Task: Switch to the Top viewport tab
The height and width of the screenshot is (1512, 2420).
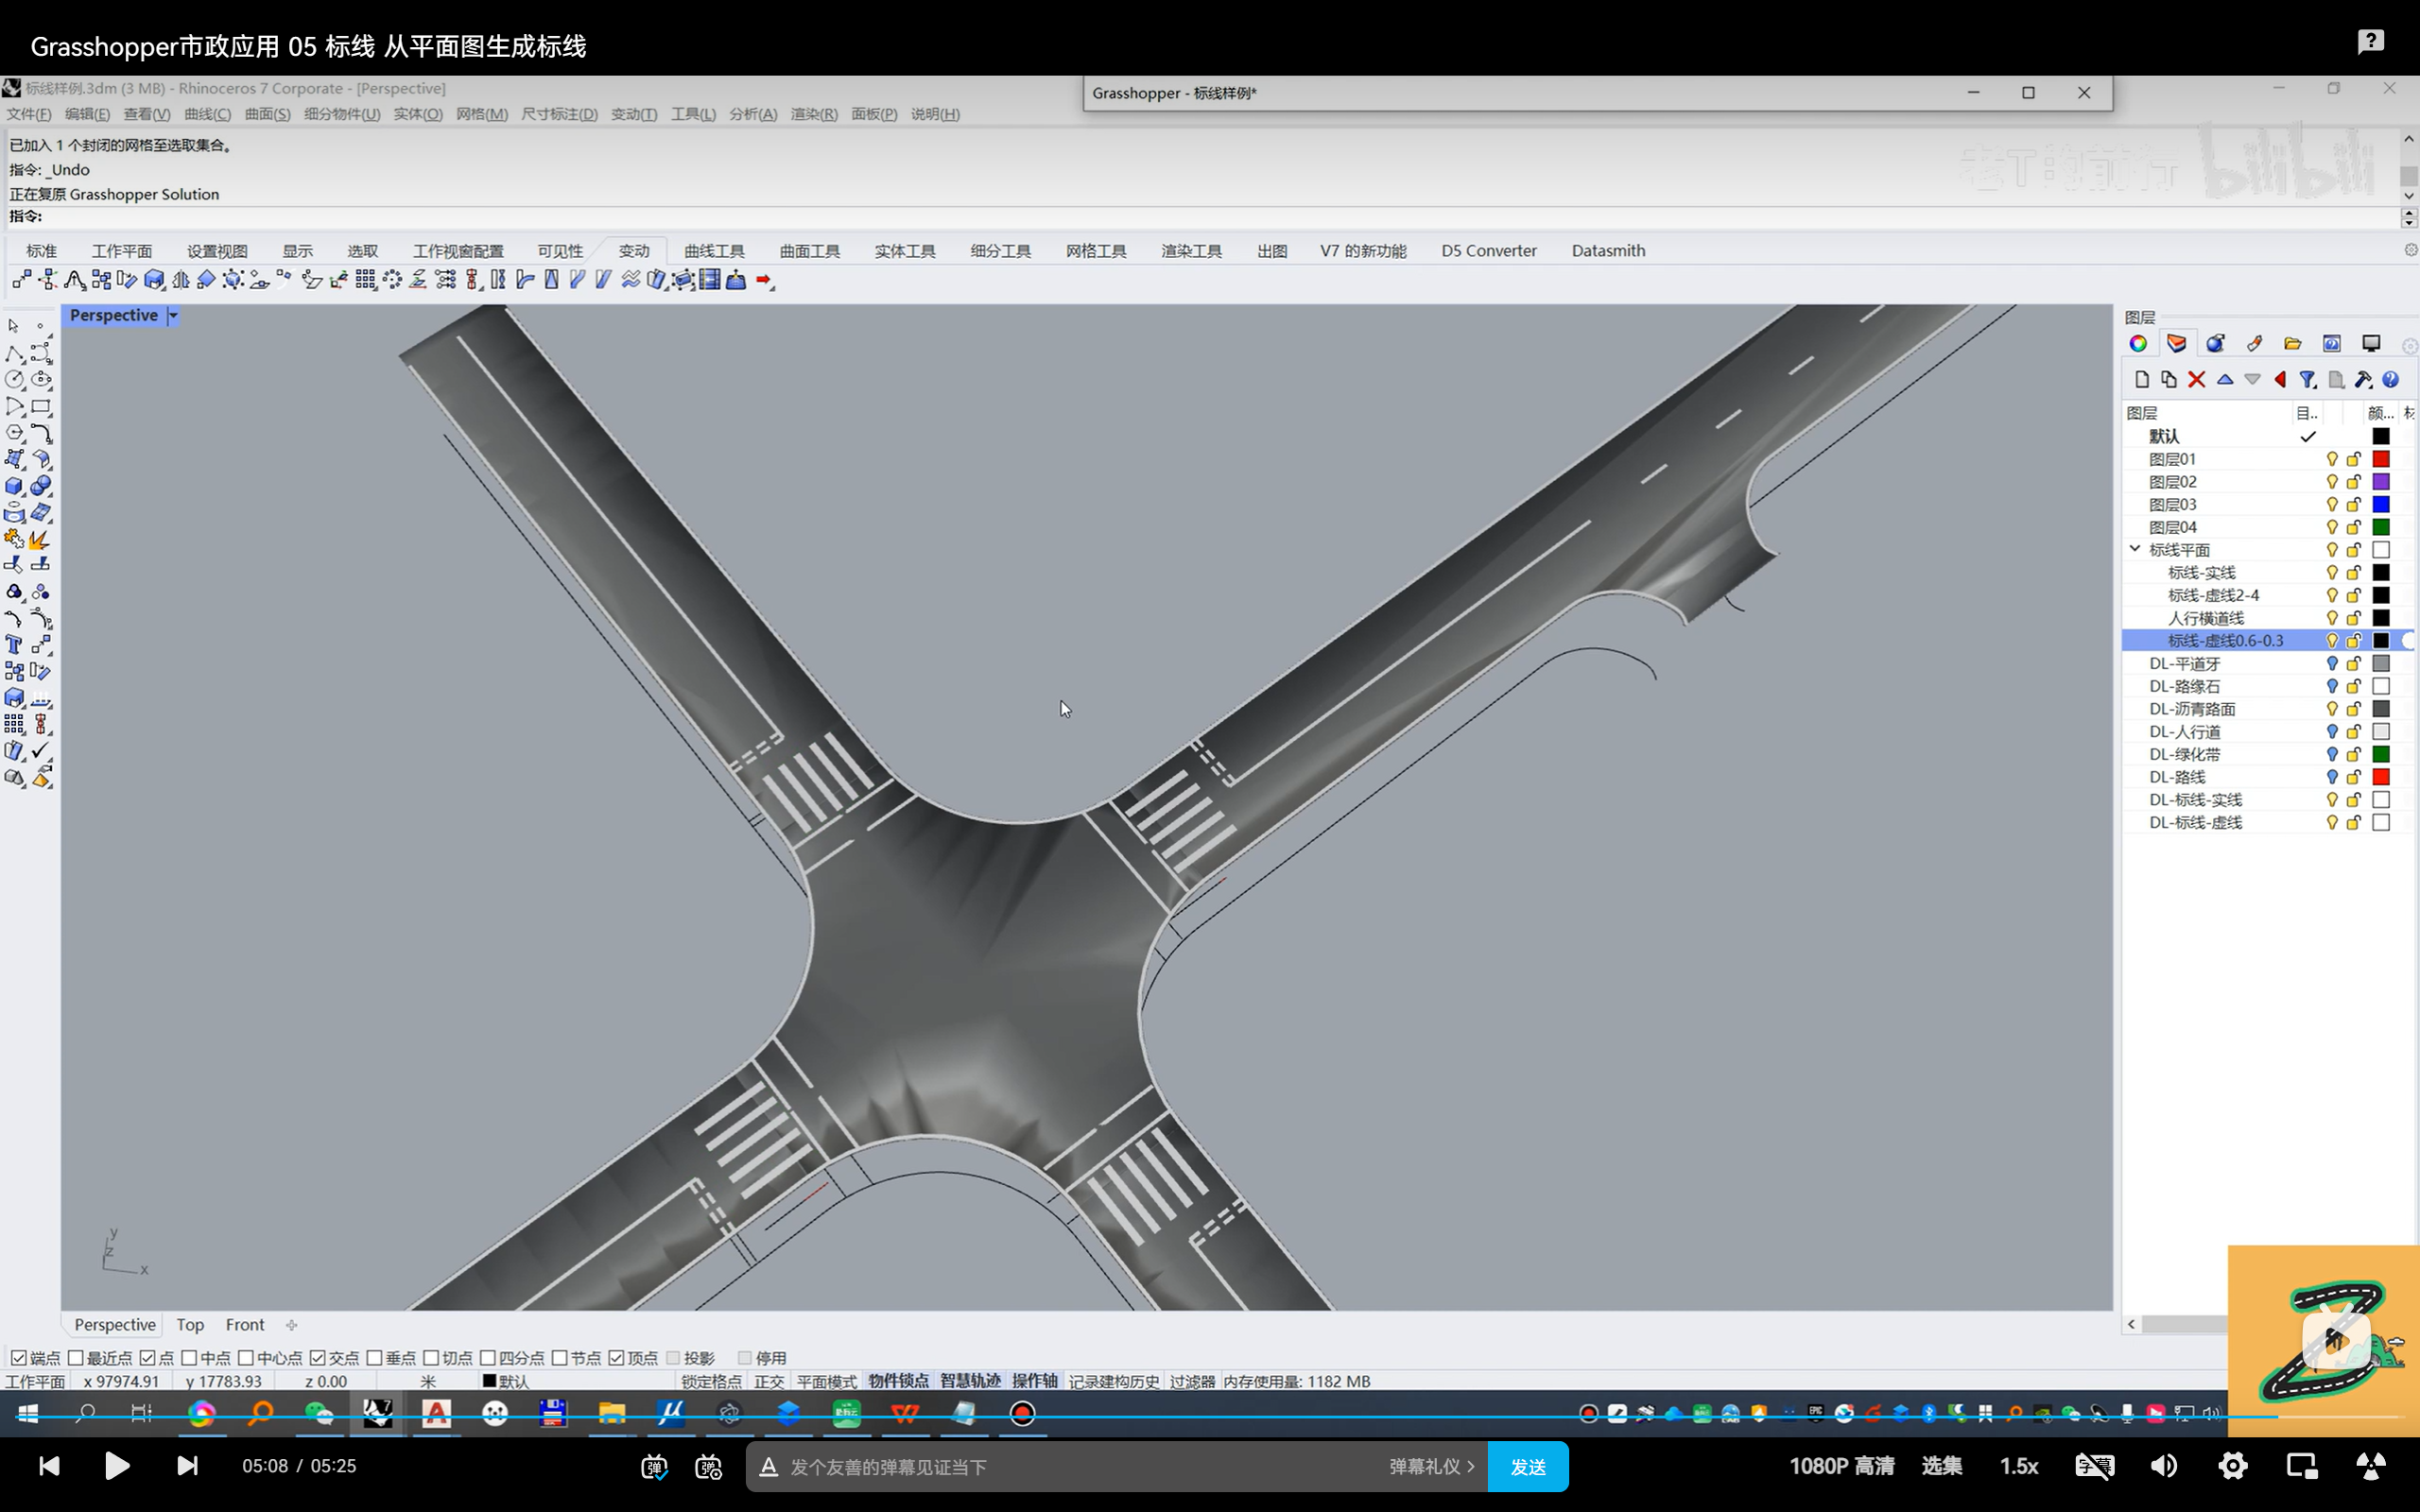Action: 190,1324
